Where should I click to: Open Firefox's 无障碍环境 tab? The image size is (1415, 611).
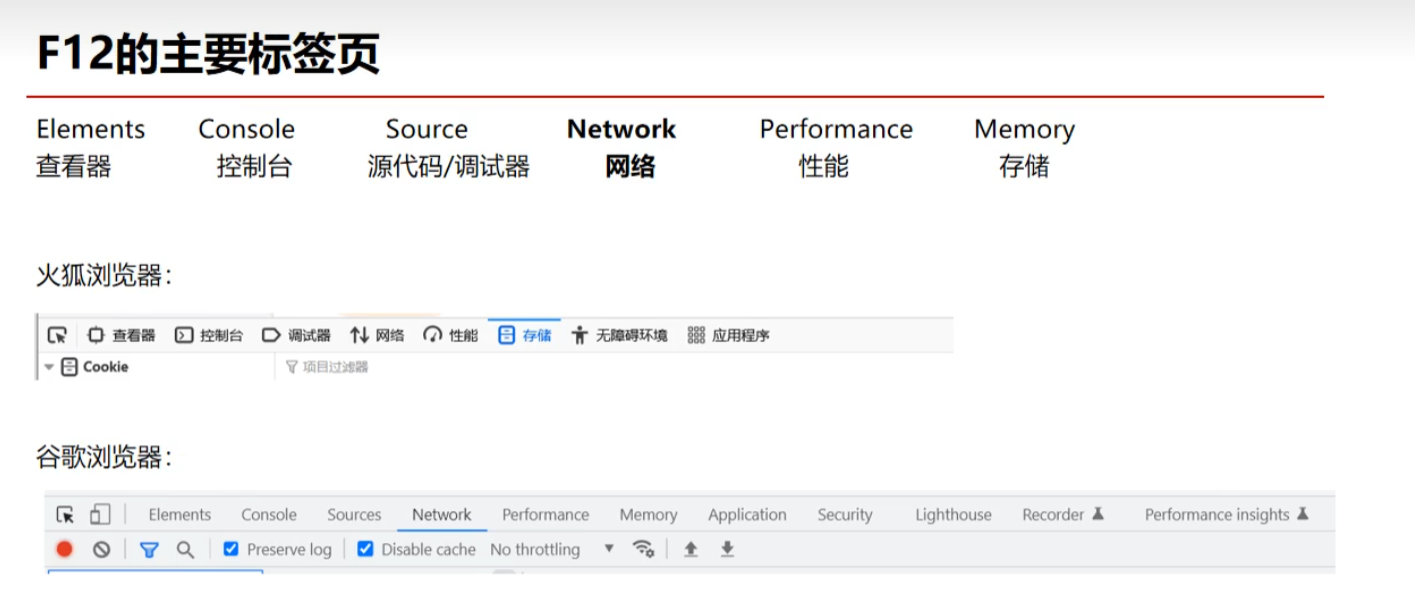tap(619, 335)
